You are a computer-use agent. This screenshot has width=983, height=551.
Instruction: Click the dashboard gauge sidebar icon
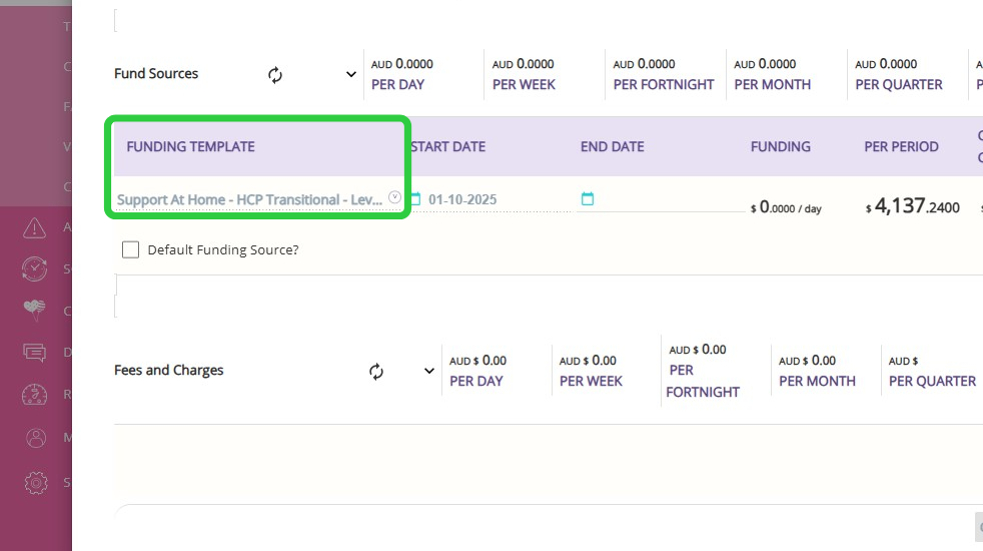tap(35, 394)
